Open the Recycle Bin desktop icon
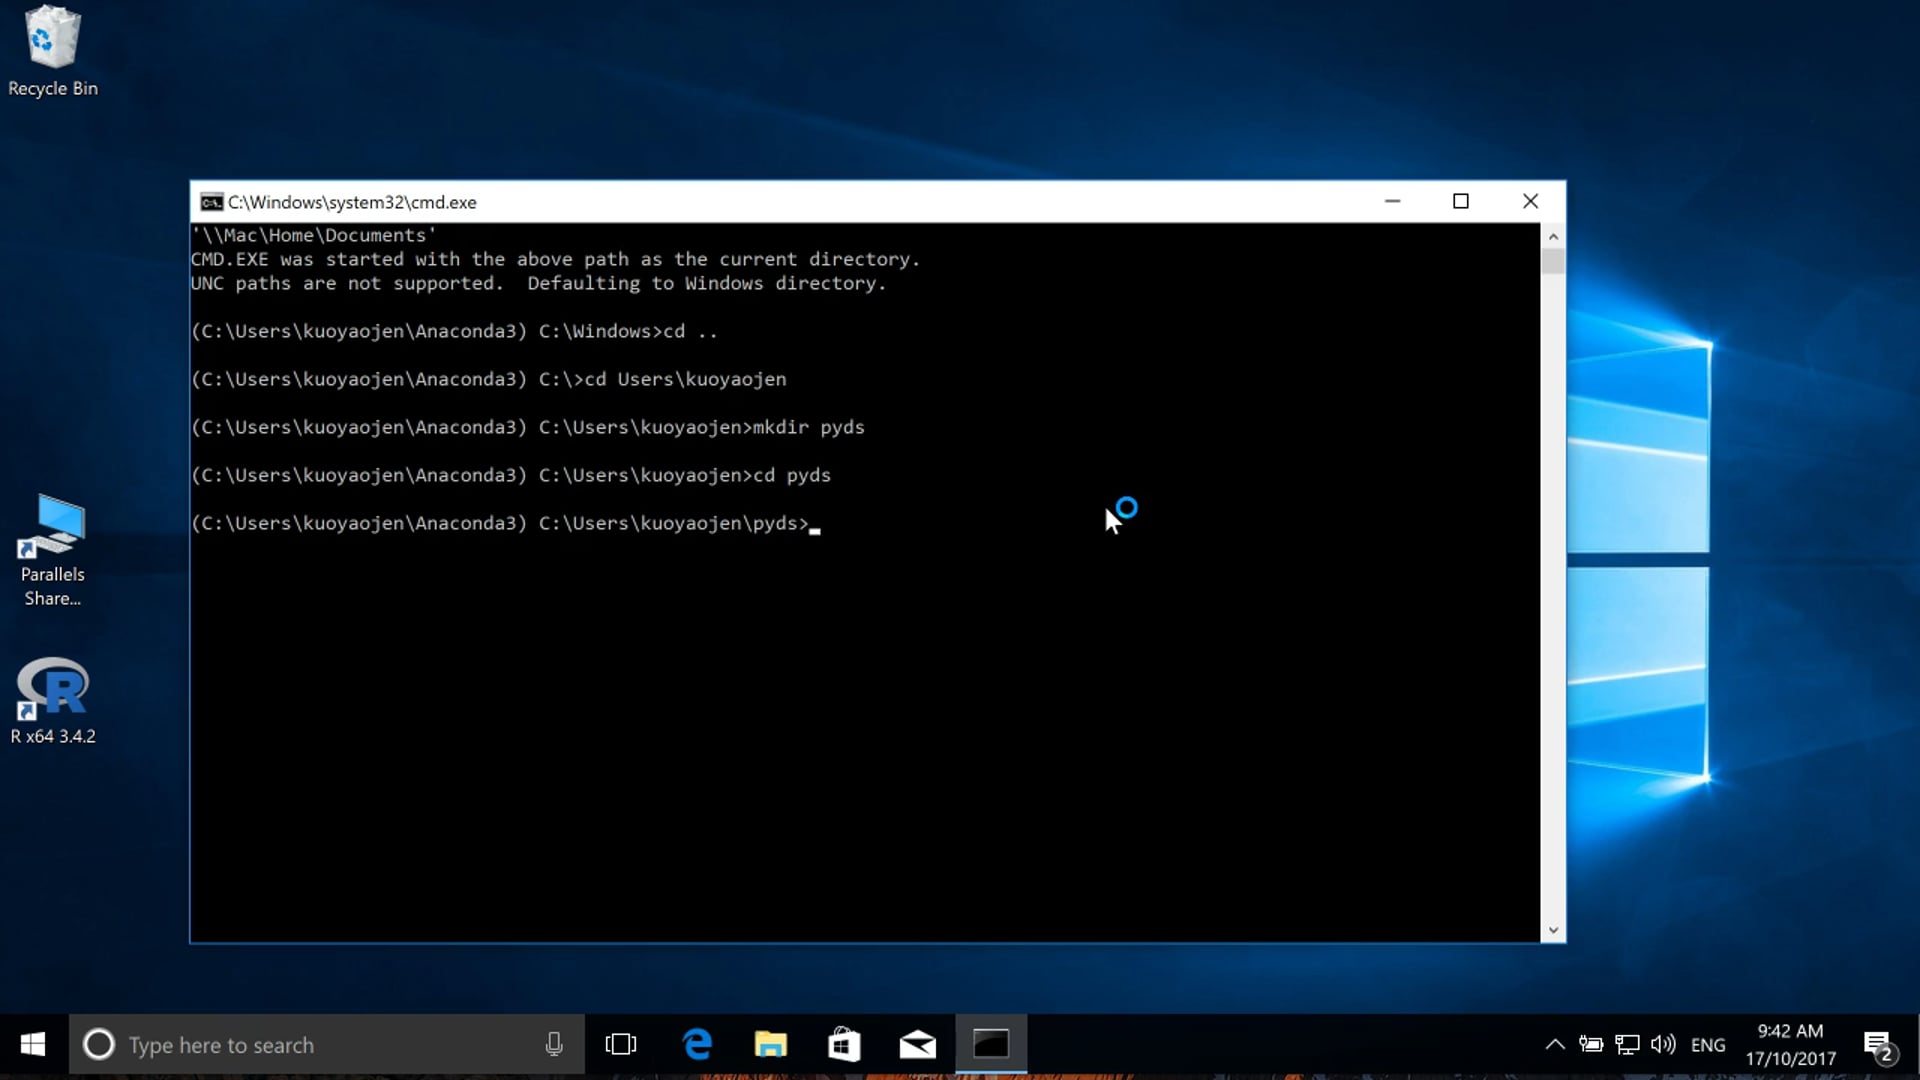 pyautogui.click(x=52, y=50)
